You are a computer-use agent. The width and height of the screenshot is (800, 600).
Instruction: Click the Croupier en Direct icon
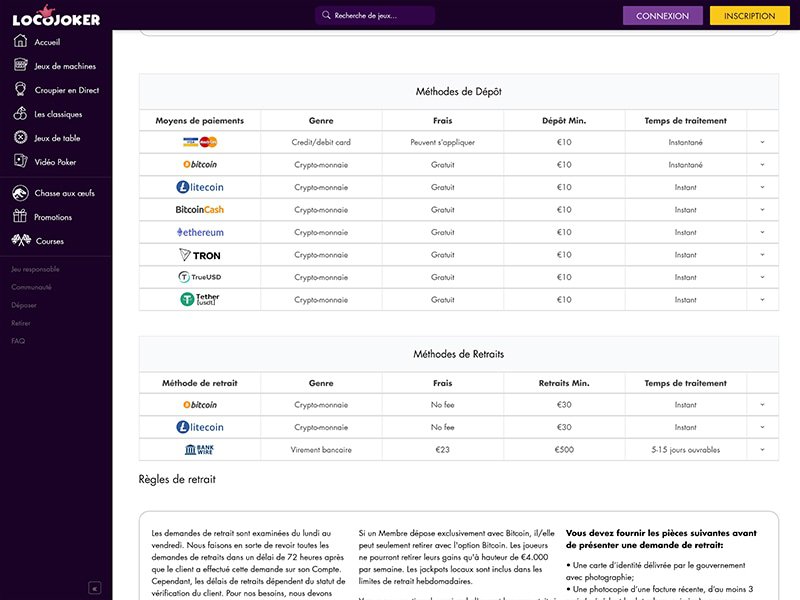[x=20, y=89]
